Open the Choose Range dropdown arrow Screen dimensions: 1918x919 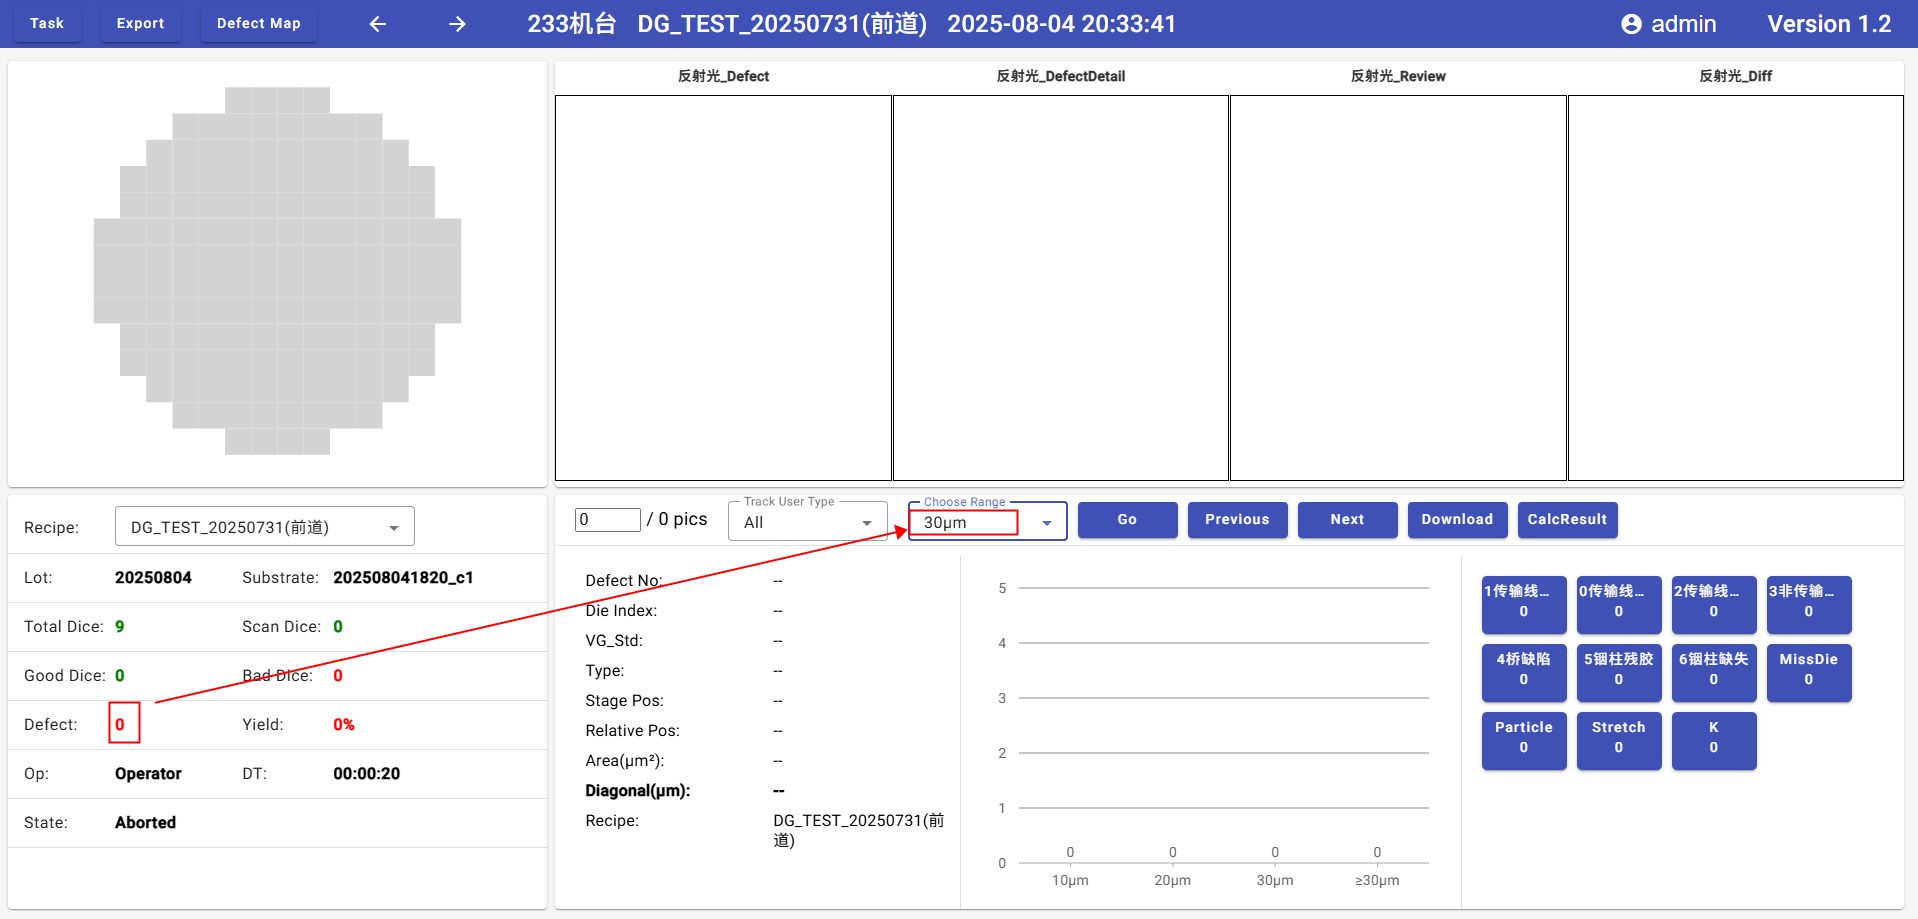coord(1046,523)
